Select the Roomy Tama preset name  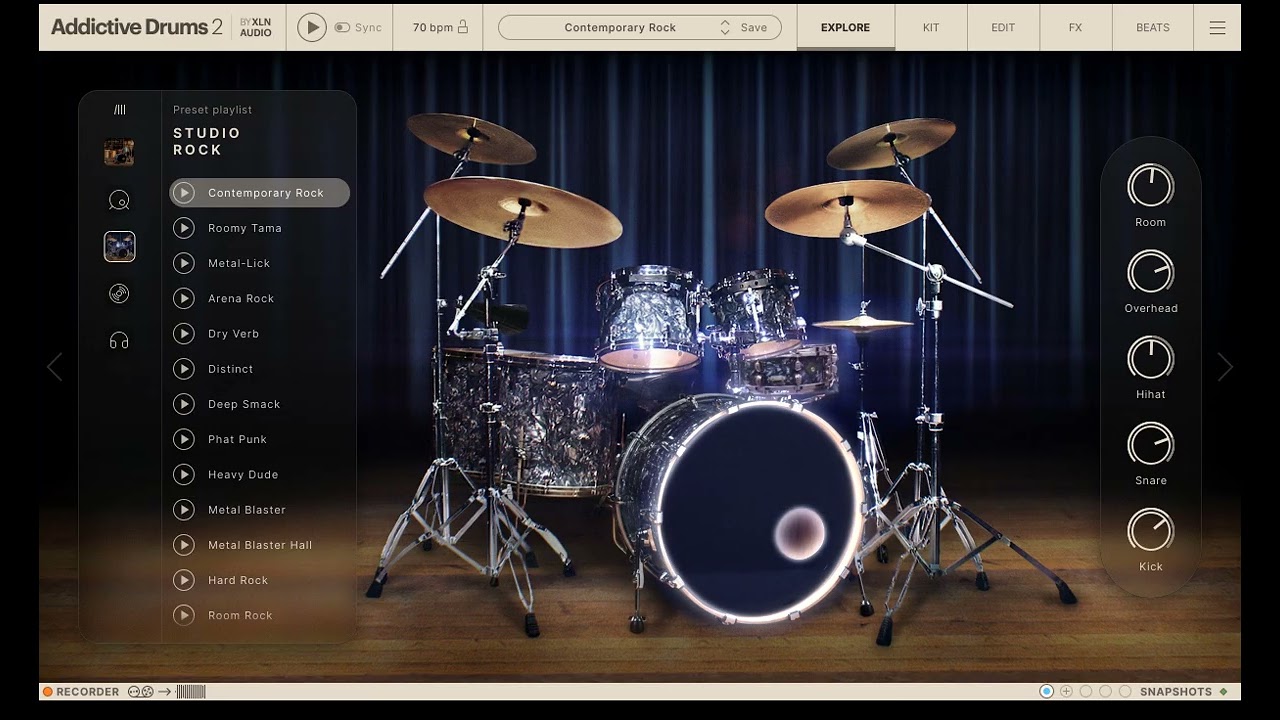pos(245,228)
